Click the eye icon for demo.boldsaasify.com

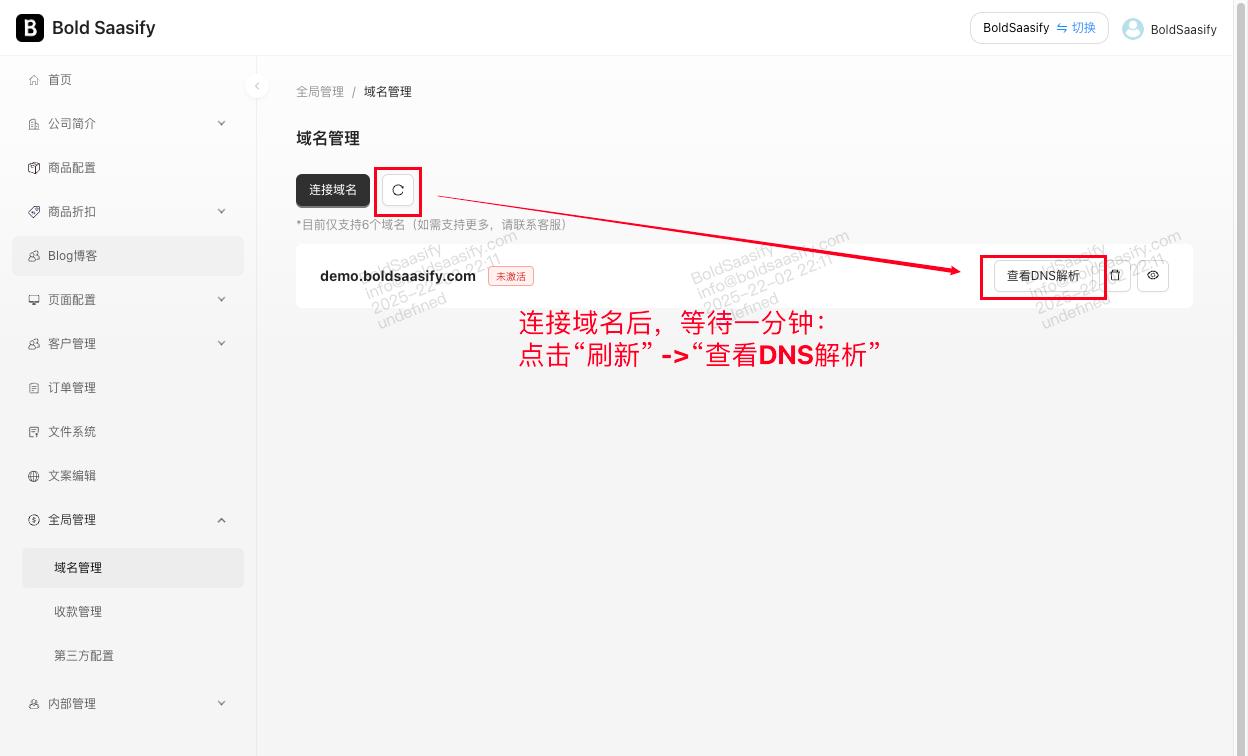coord(1153,275)
